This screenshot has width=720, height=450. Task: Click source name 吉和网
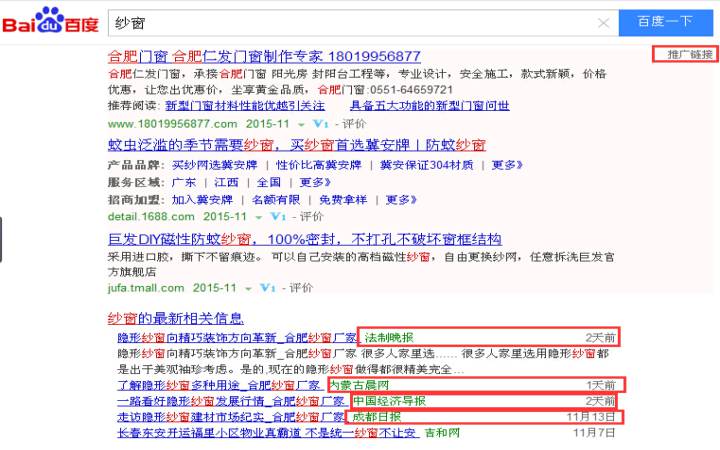pyautogui.click(x=442, y=433)
